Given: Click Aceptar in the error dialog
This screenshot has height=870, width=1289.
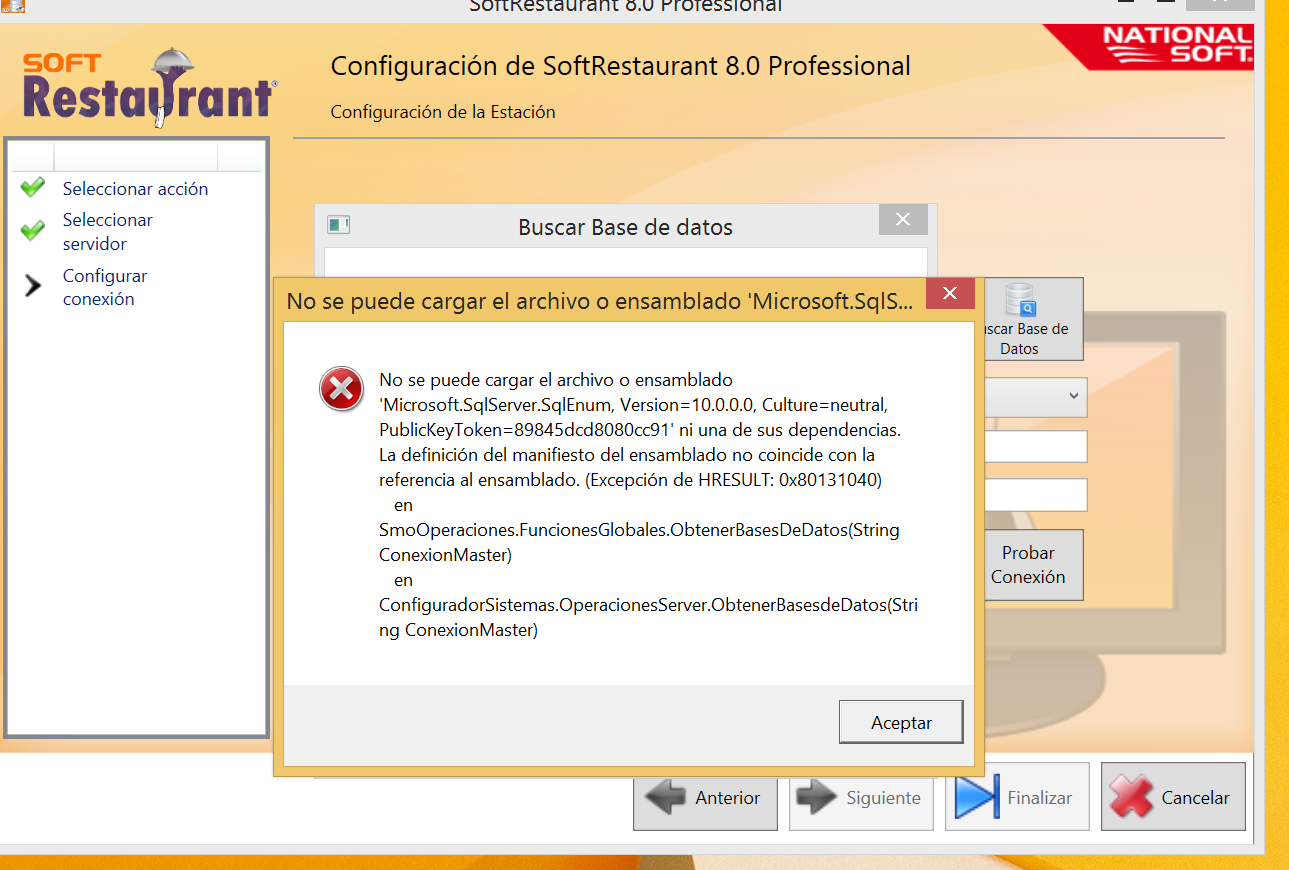Looking at the screenshot, I should [x=901, y=722].
